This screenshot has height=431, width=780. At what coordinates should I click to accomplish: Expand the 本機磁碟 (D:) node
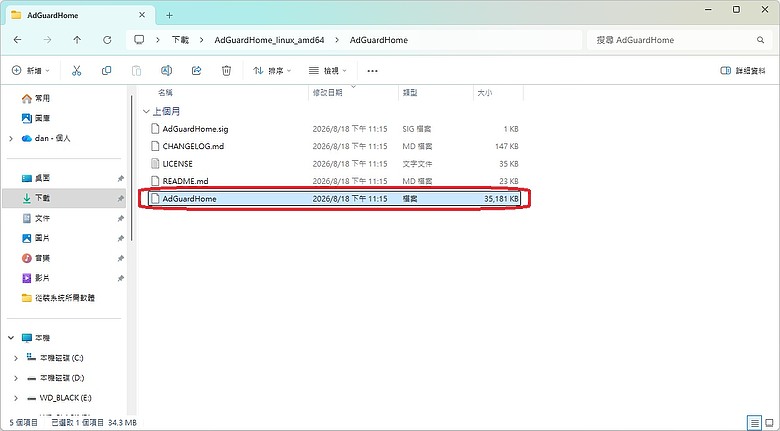15,378
